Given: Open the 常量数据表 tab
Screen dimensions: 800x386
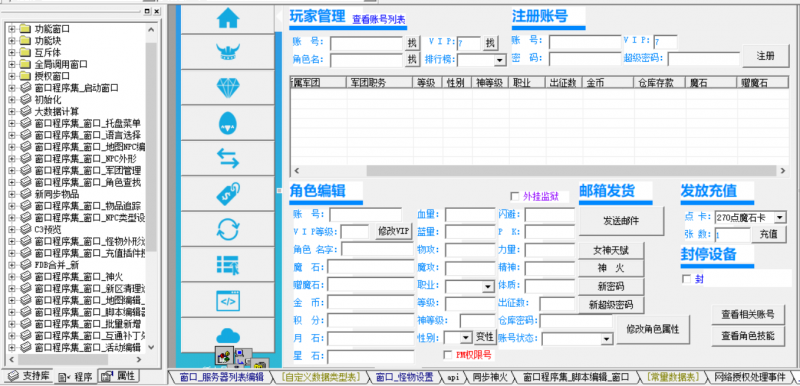Looking at the screenshot, I should point(673,377).
